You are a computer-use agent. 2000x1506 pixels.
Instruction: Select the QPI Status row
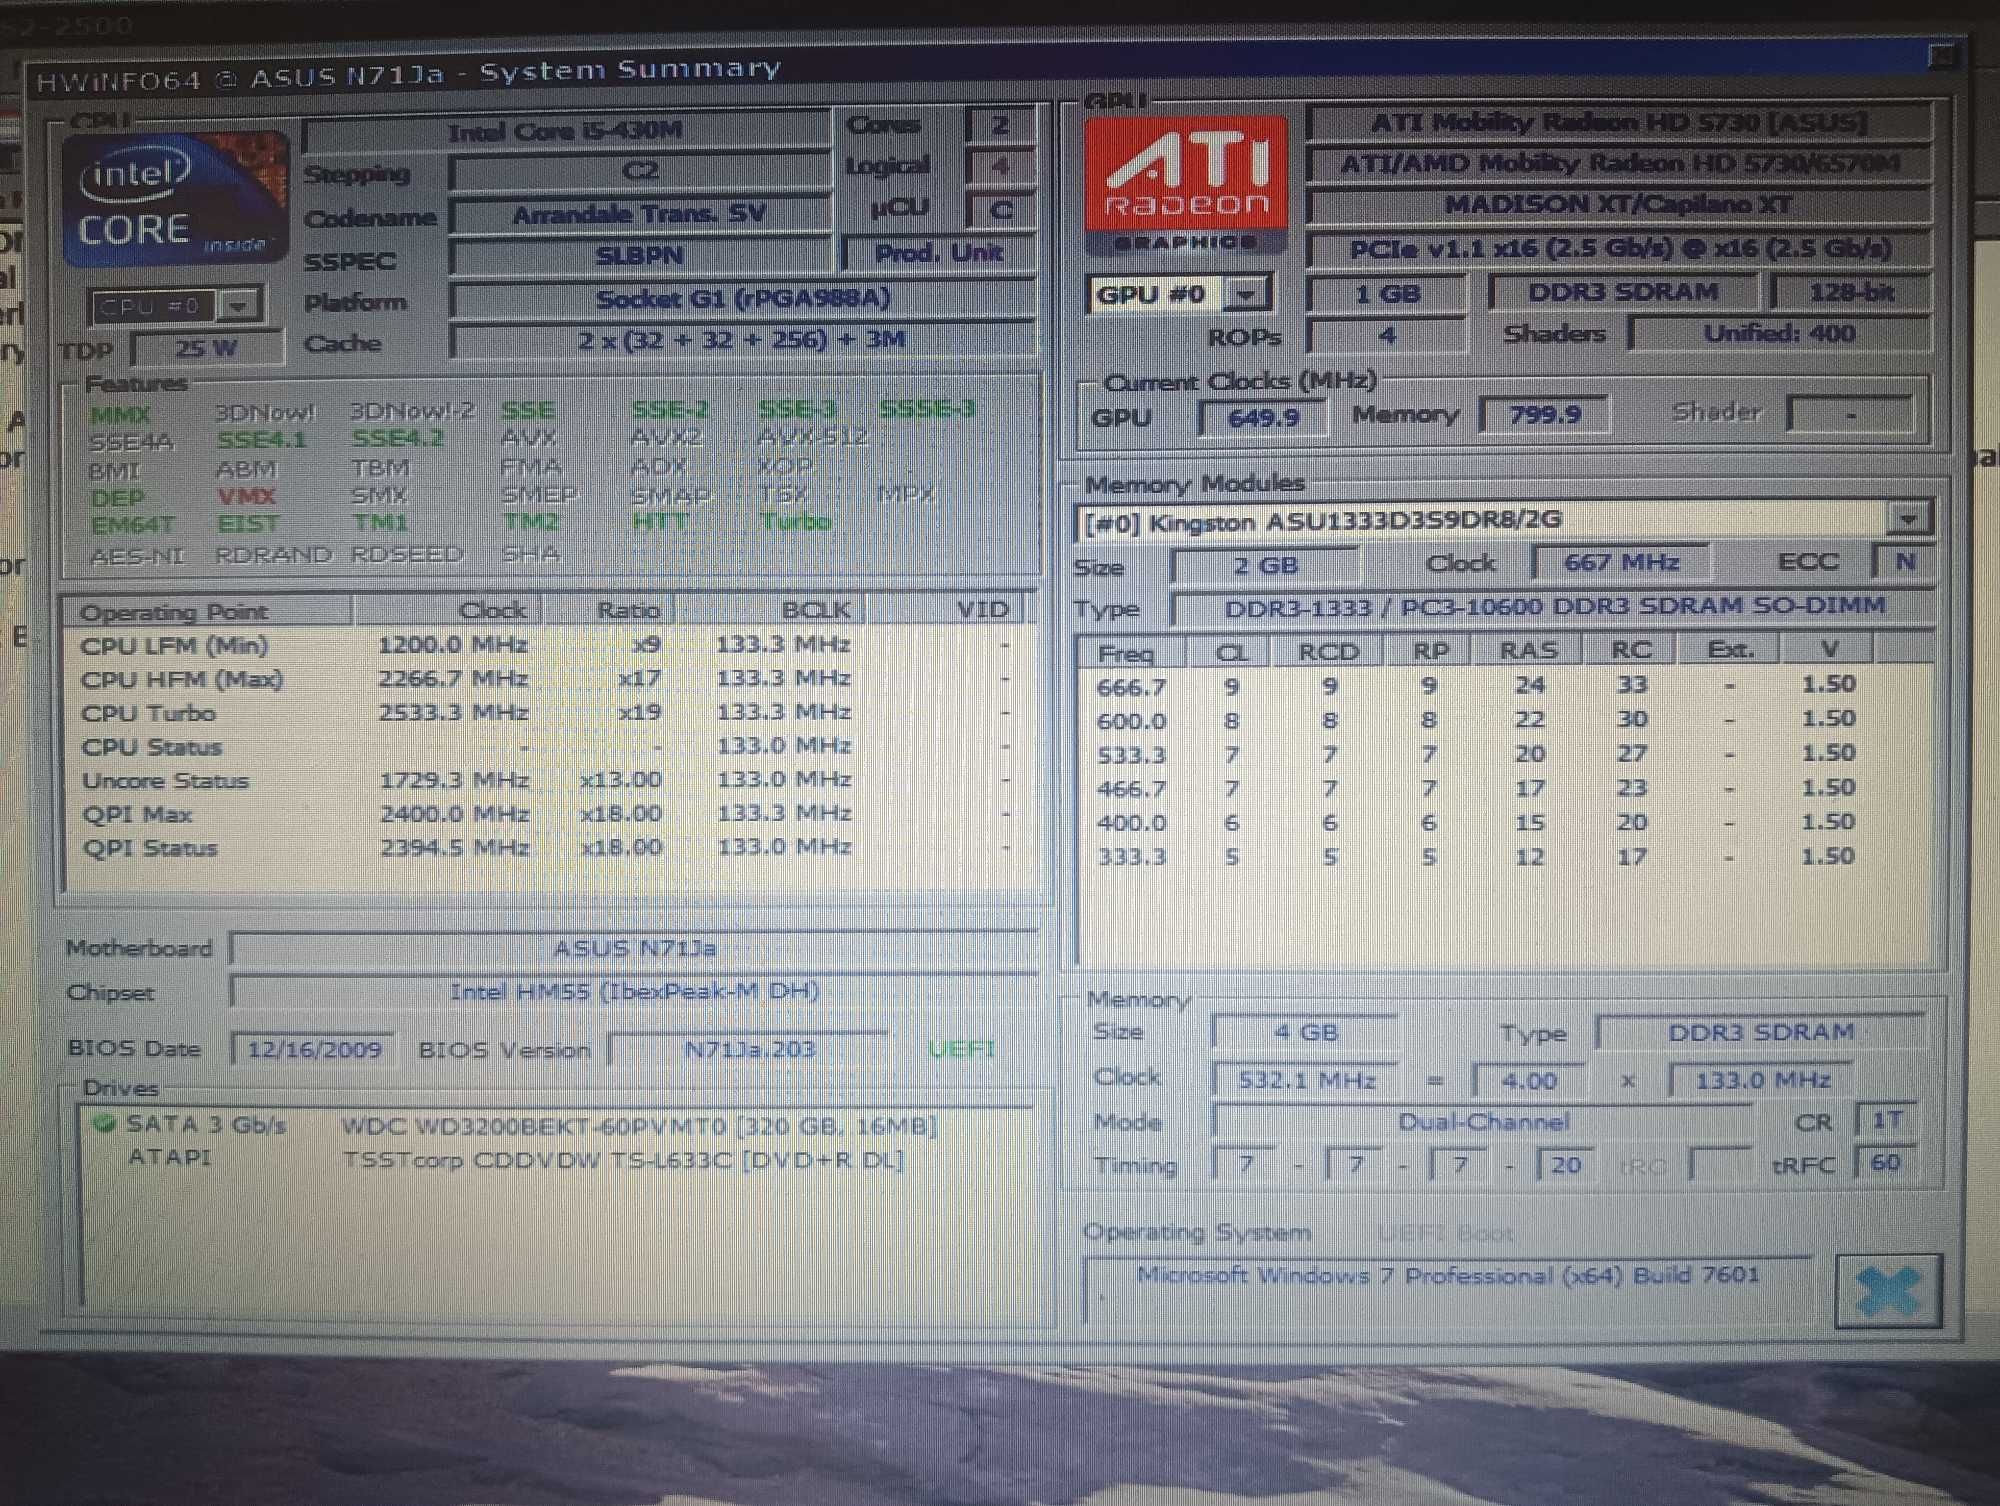548,848
